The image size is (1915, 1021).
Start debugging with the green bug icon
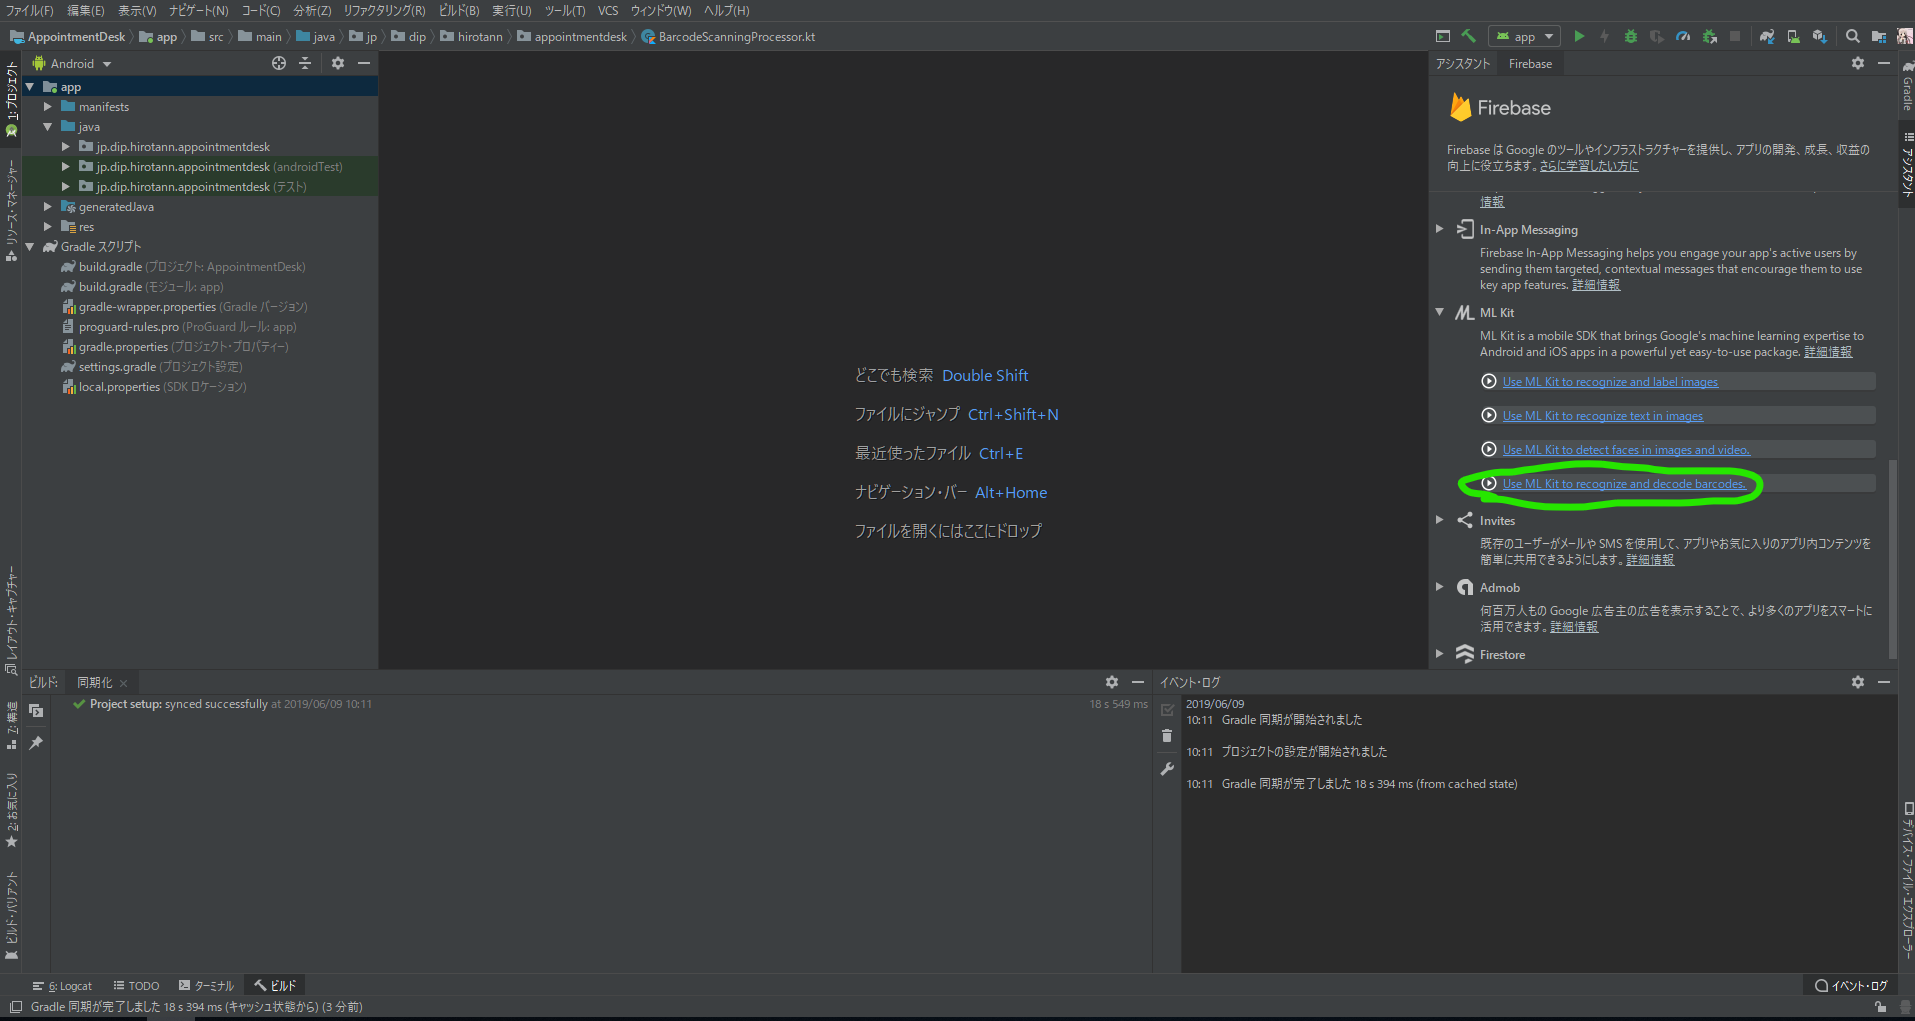pos(1631,36)
